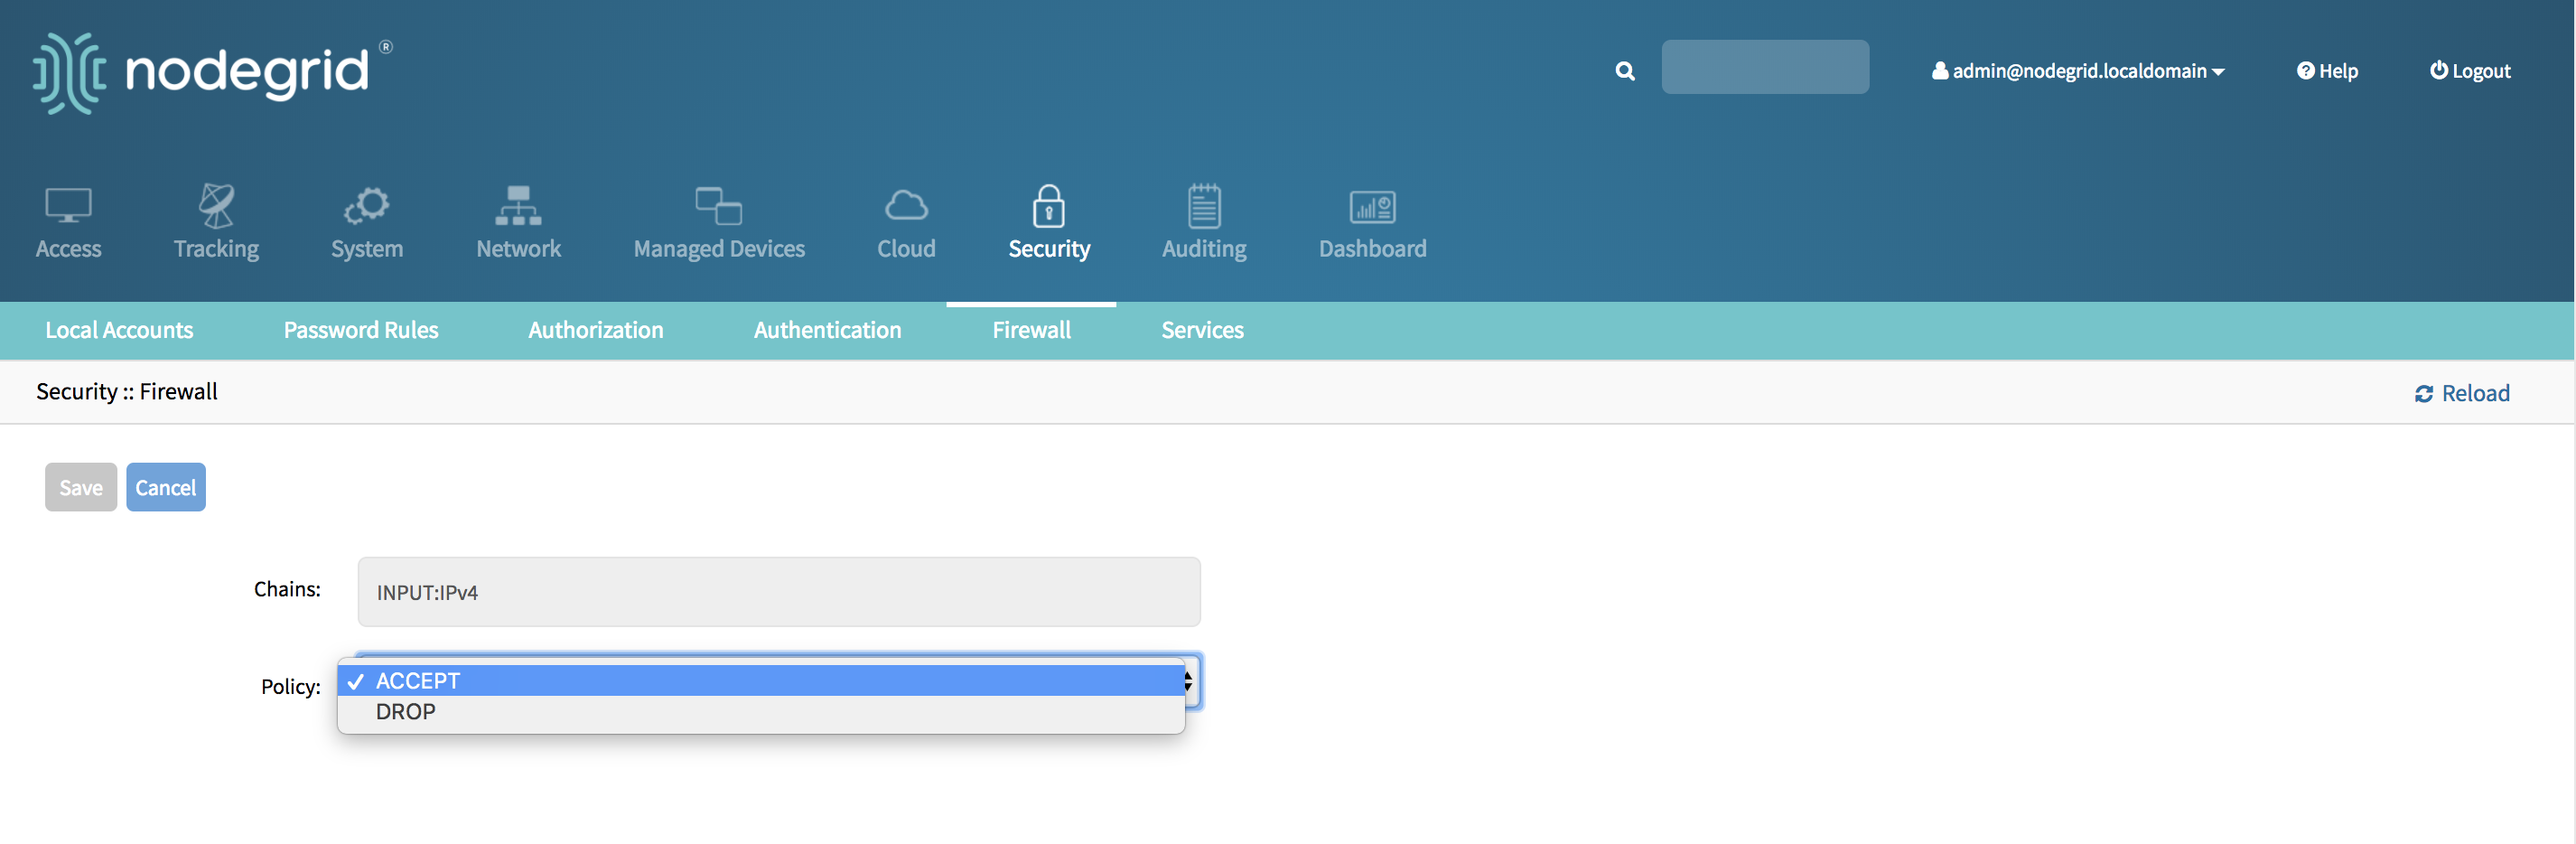The height and width of the screenshot is (844, 2576).
Task: Reload the Firewall page
Action: 2462,393
